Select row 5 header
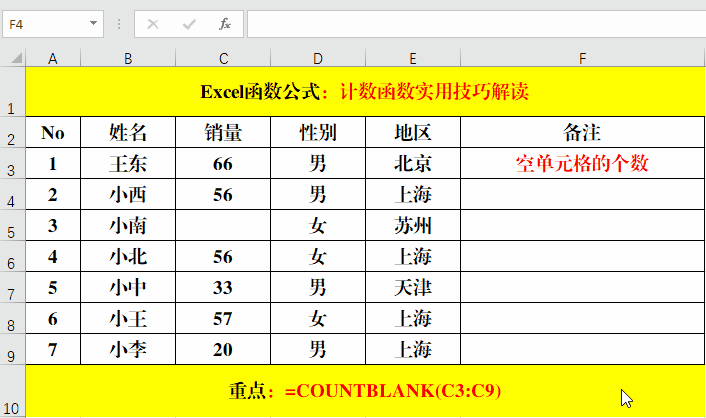 click(13, 225)
